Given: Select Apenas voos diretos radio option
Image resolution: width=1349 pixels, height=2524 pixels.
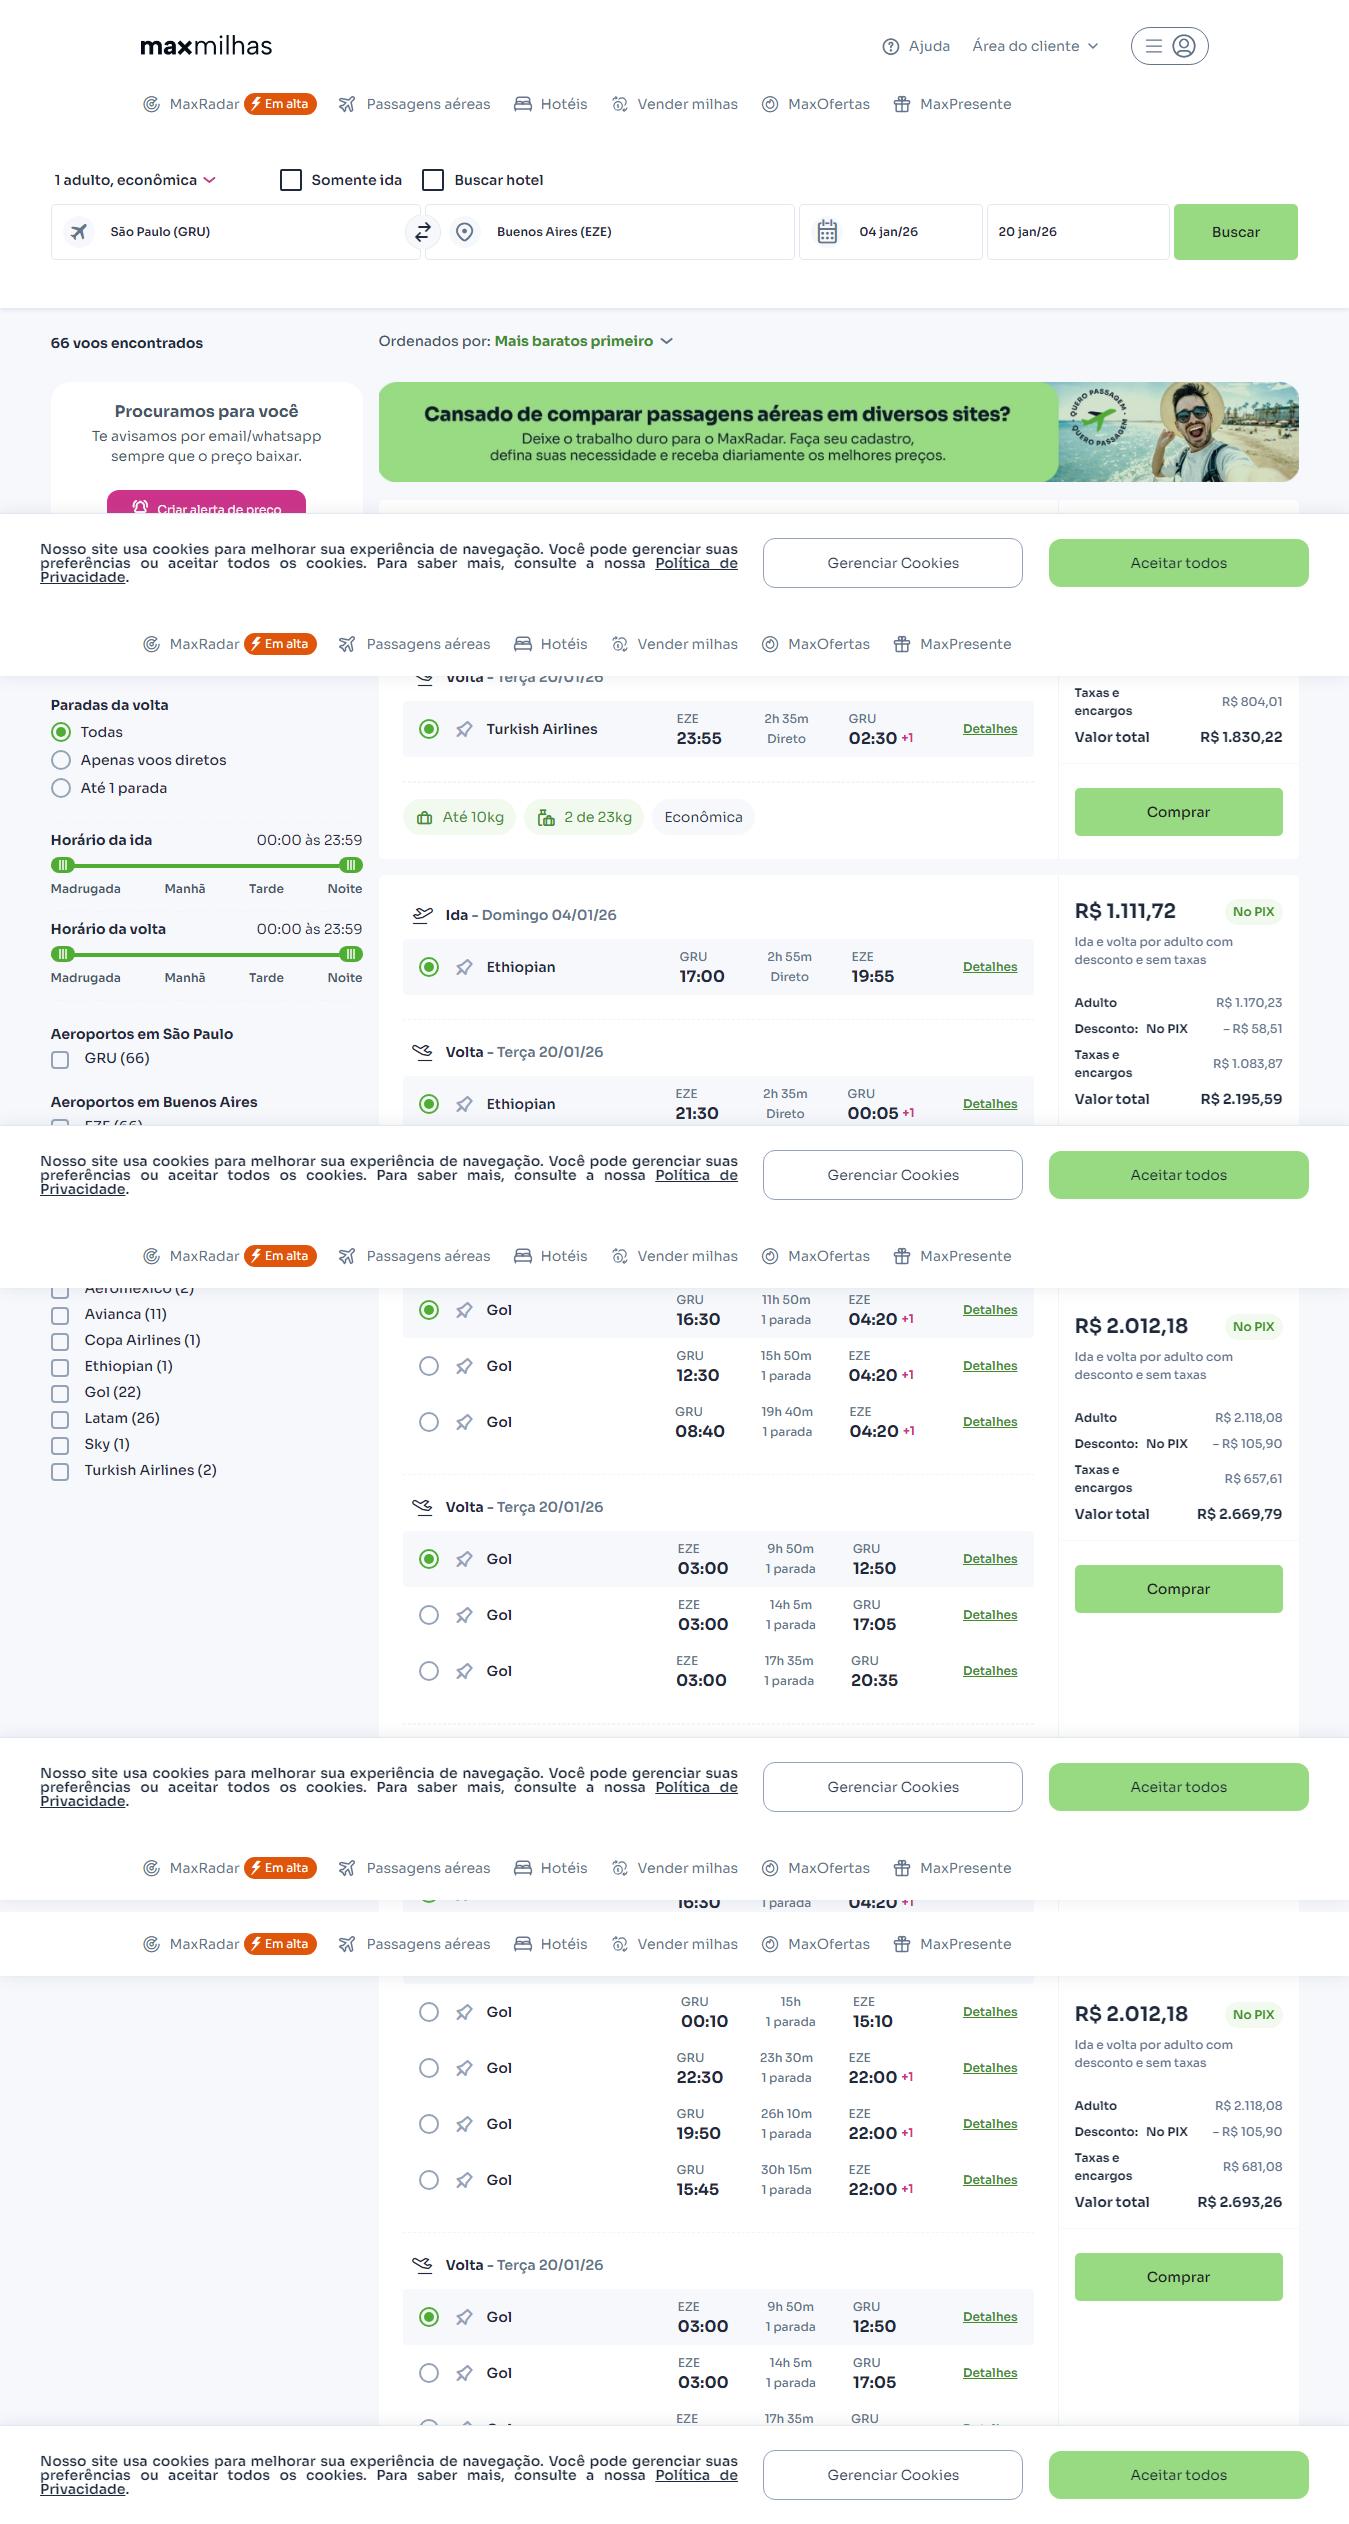Looking at the screenshot, I should (61, 760).
